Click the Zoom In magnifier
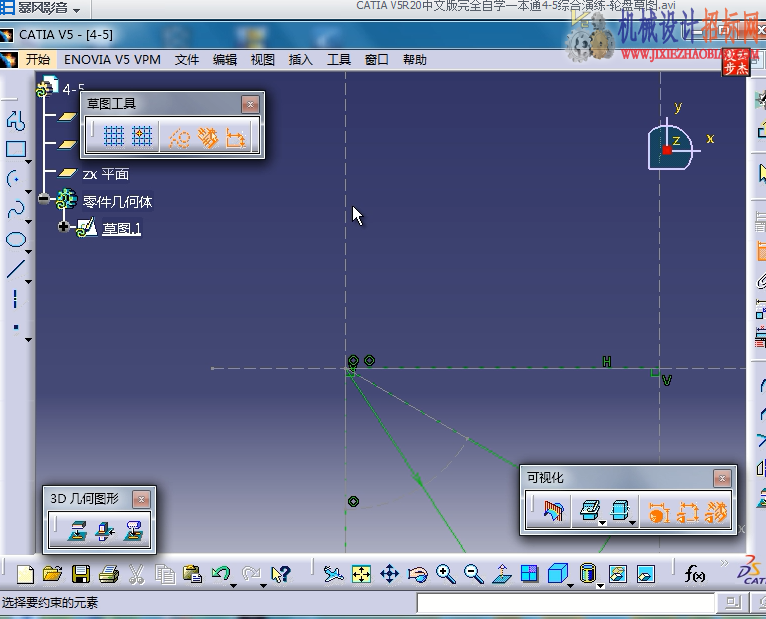 [446, 574]
